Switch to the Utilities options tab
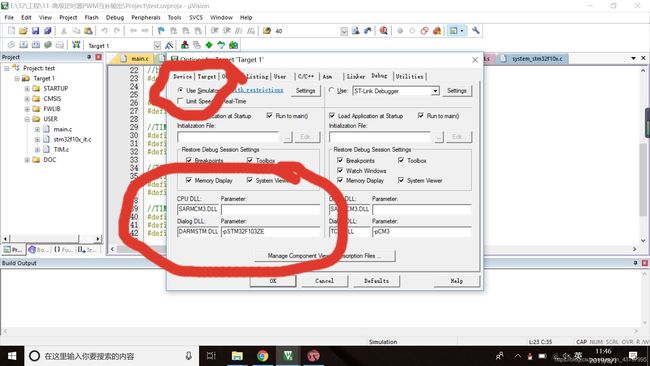Screen dimensions: 650x366 click(409, 76)
